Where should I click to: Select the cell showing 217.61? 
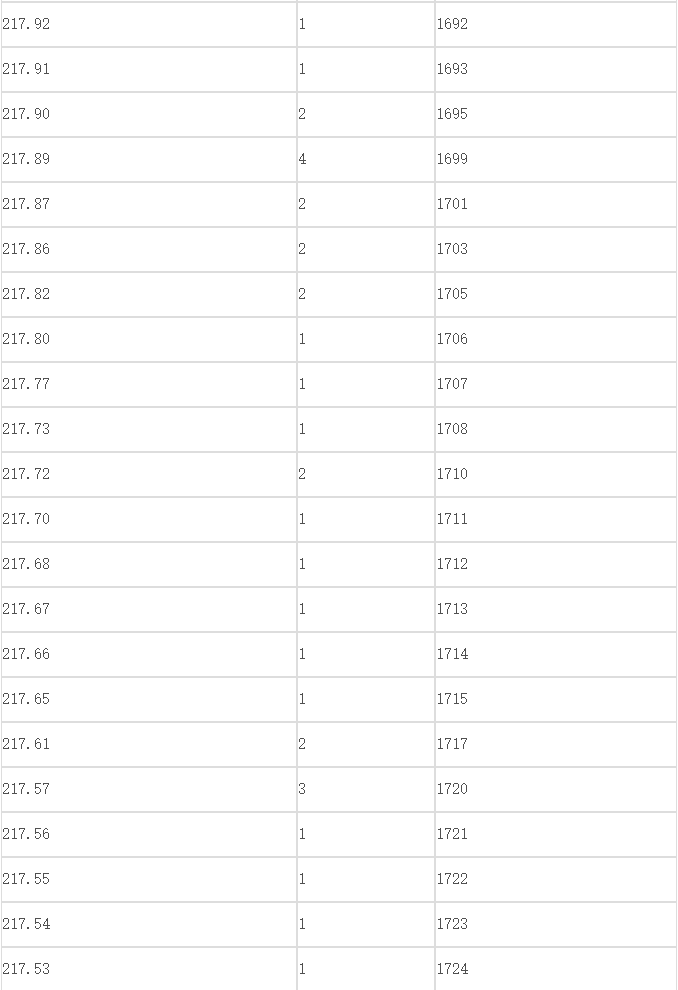click(x=149, y=744)
